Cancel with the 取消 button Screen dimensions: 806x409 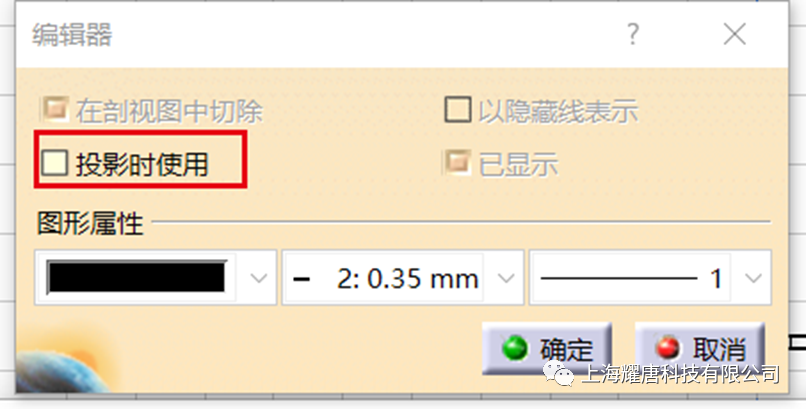(700, 347)
